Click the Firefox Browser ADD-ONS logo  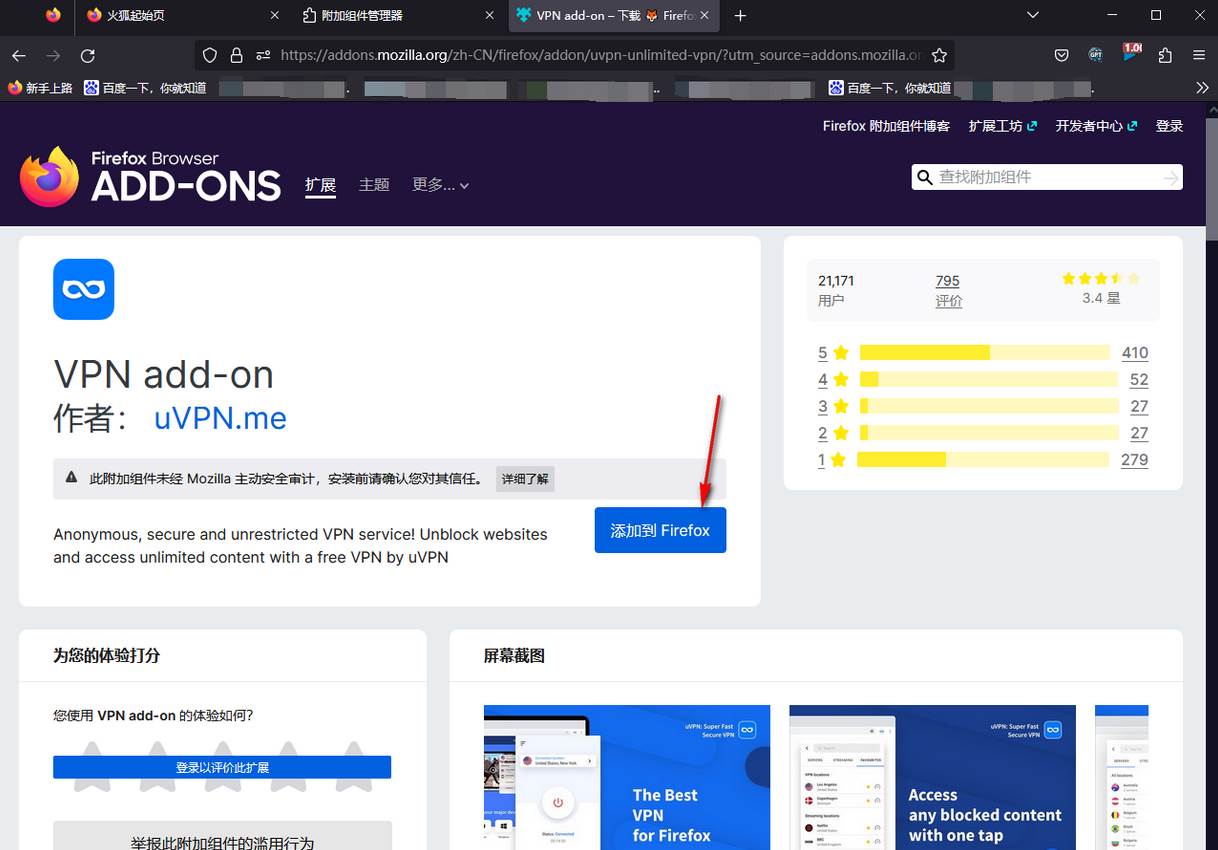coord(150,177)
